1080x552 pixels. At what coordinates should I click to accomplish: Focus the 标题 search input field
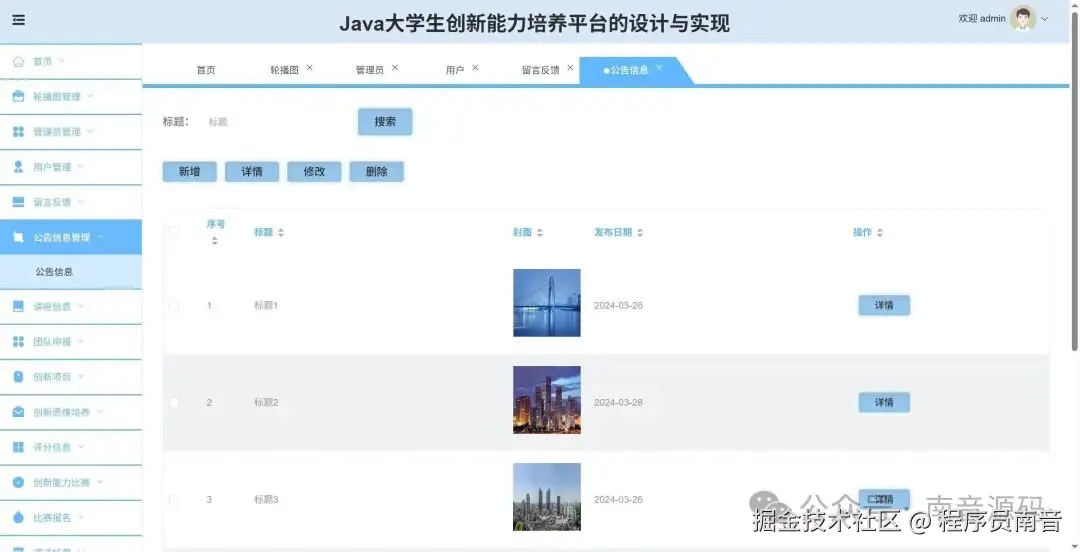[274, 122]
